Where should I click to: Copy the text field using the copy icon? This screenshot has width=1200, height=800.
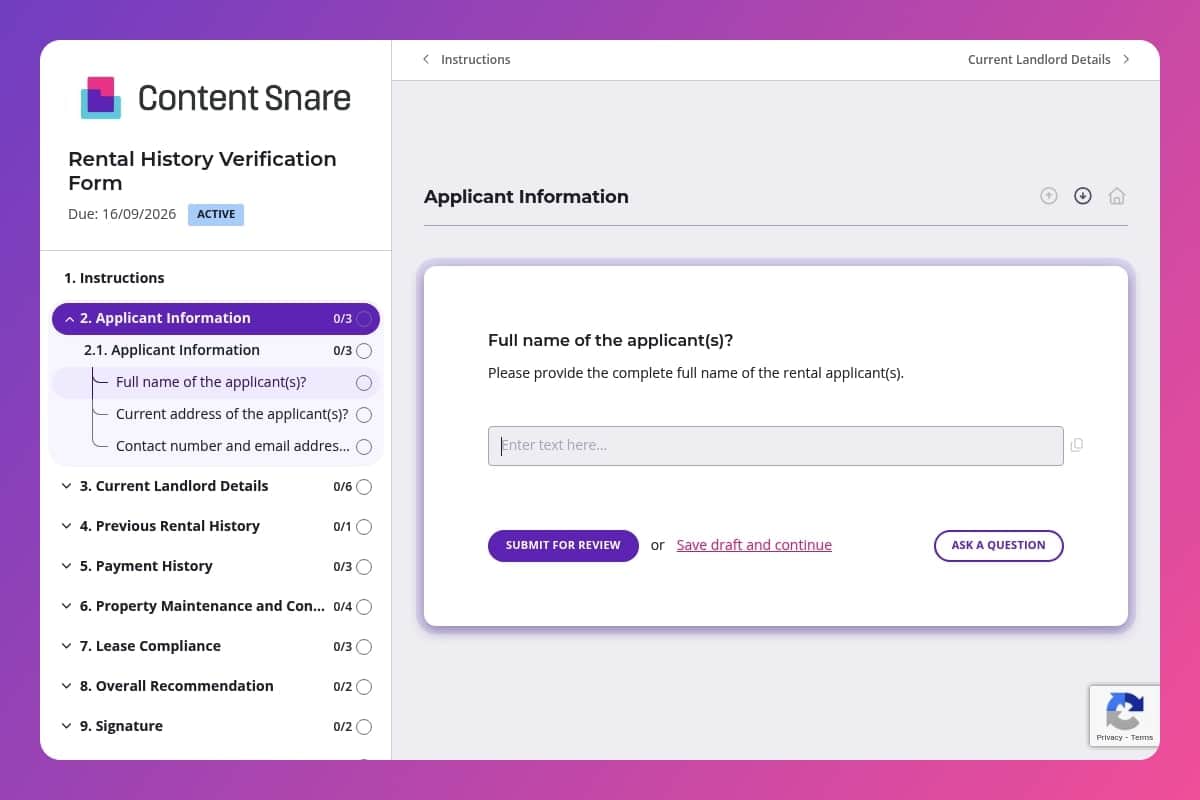(x=1076, y=445)
